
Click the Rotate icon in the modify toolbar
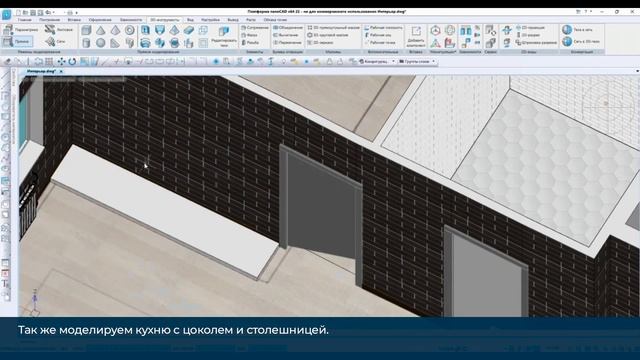pyautogui.click(x=72, y=62)
